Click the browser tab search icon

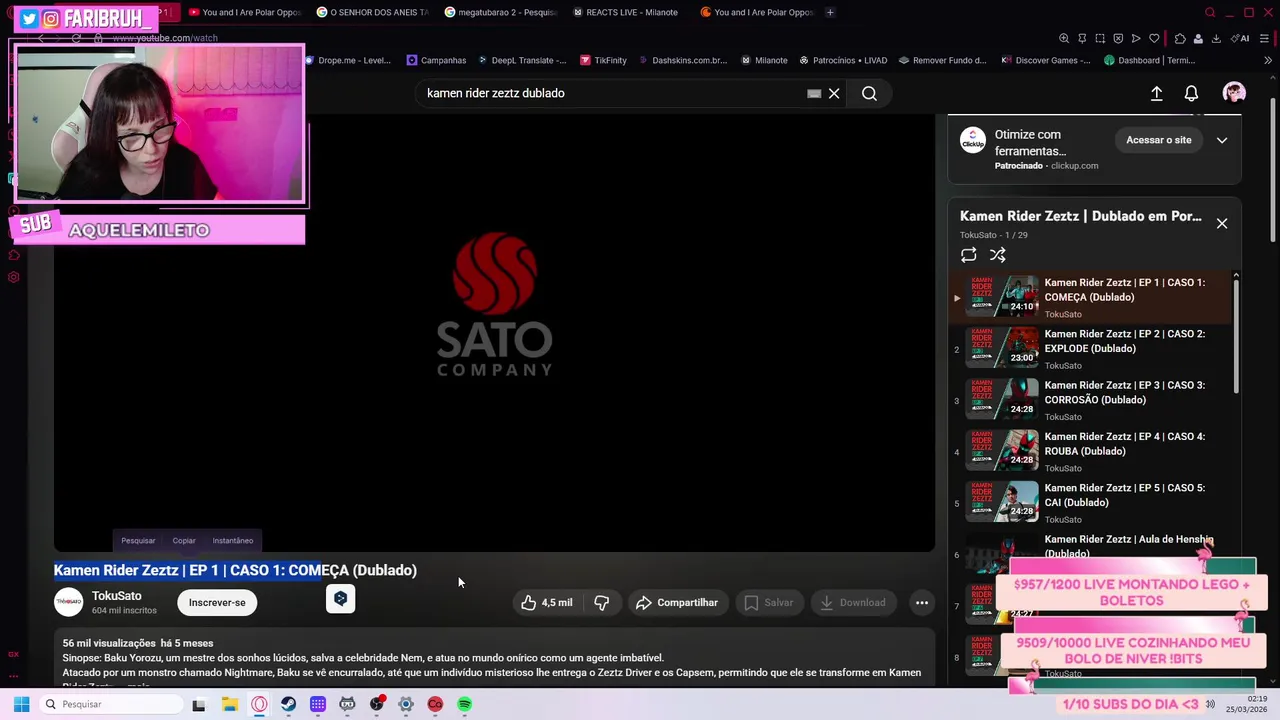pos(1210,12)
